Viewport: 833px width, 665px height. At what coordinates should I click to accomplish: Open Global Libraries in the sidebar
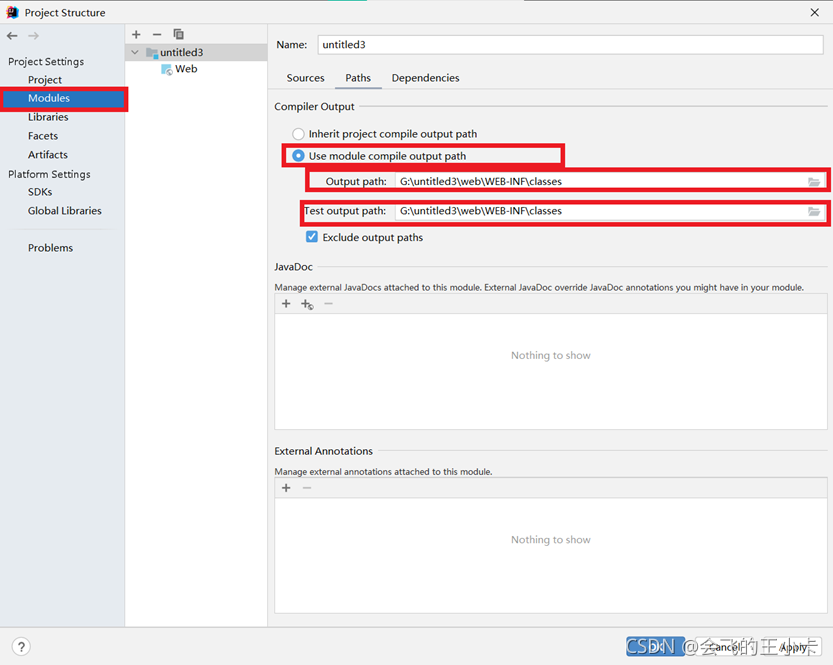click(65, 211)
